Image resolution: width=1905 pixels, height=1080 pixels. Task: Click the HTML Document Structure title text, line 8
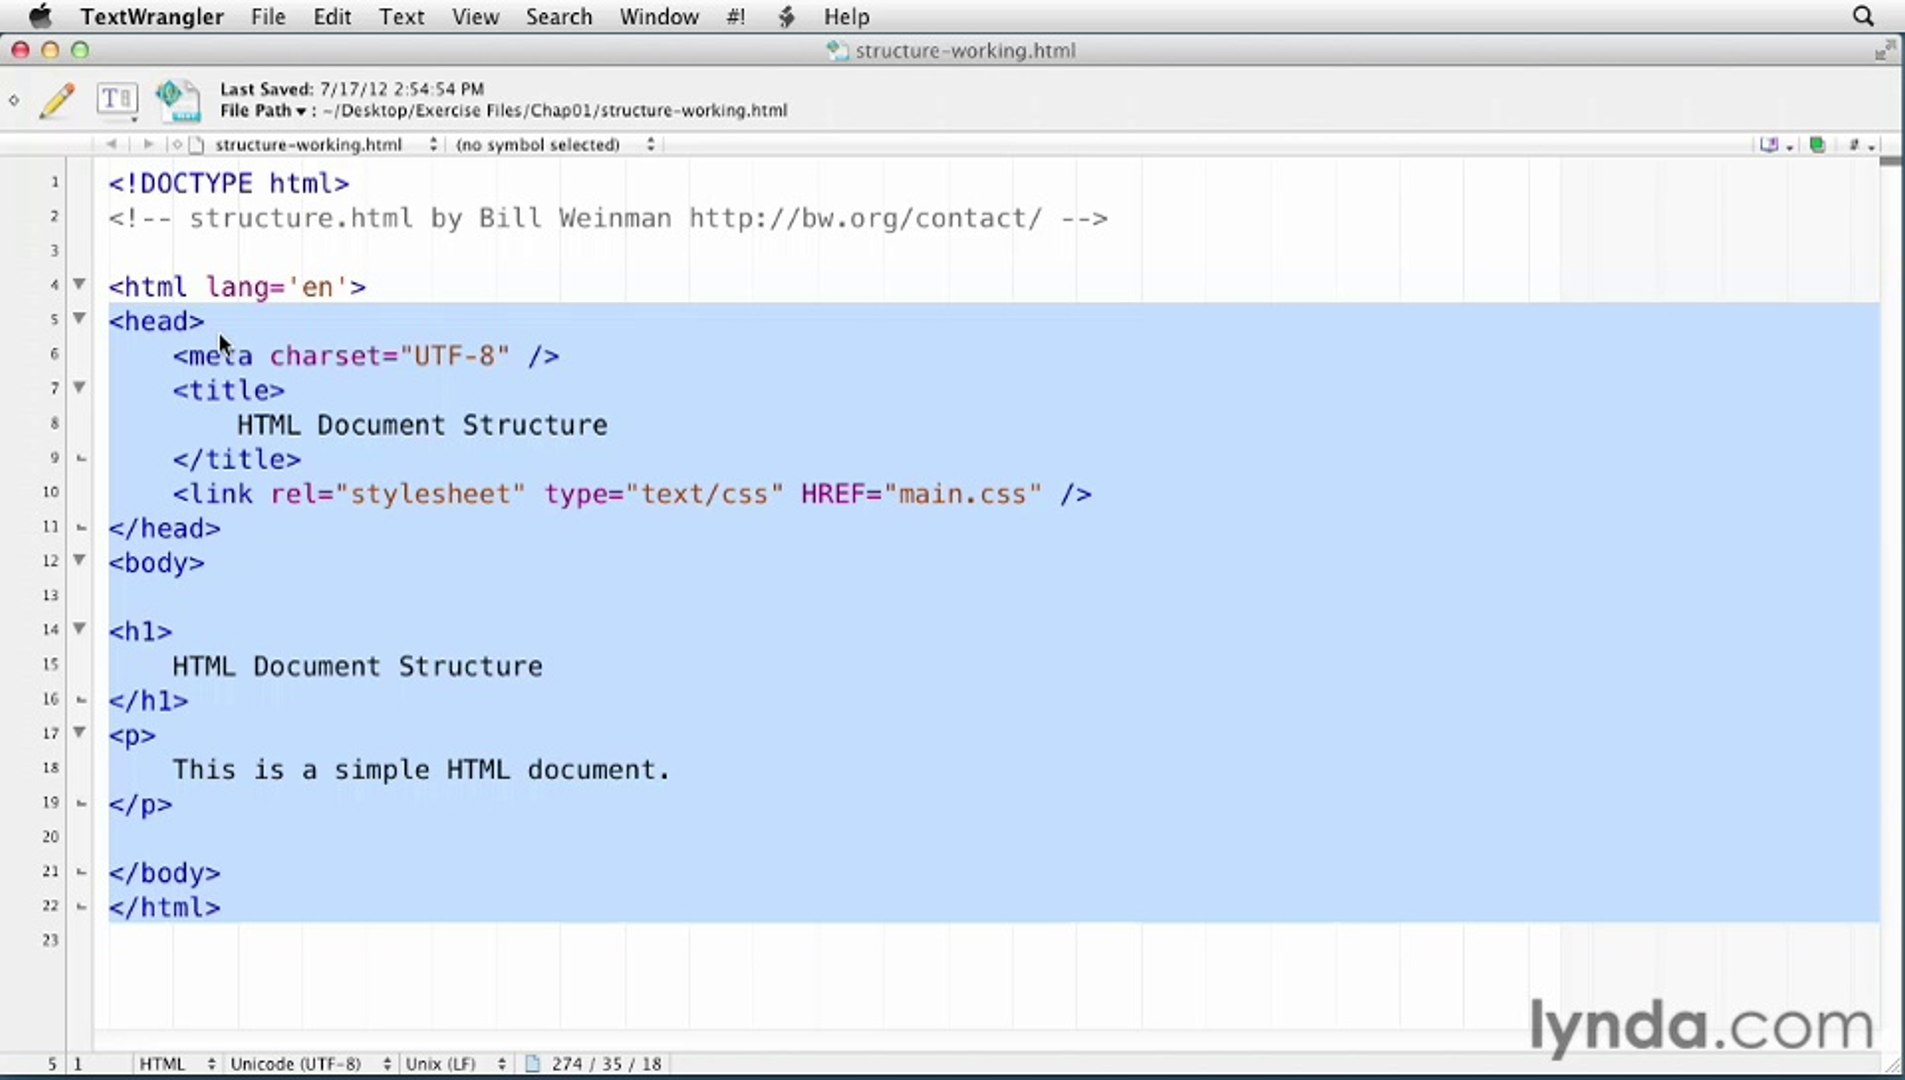422,425
